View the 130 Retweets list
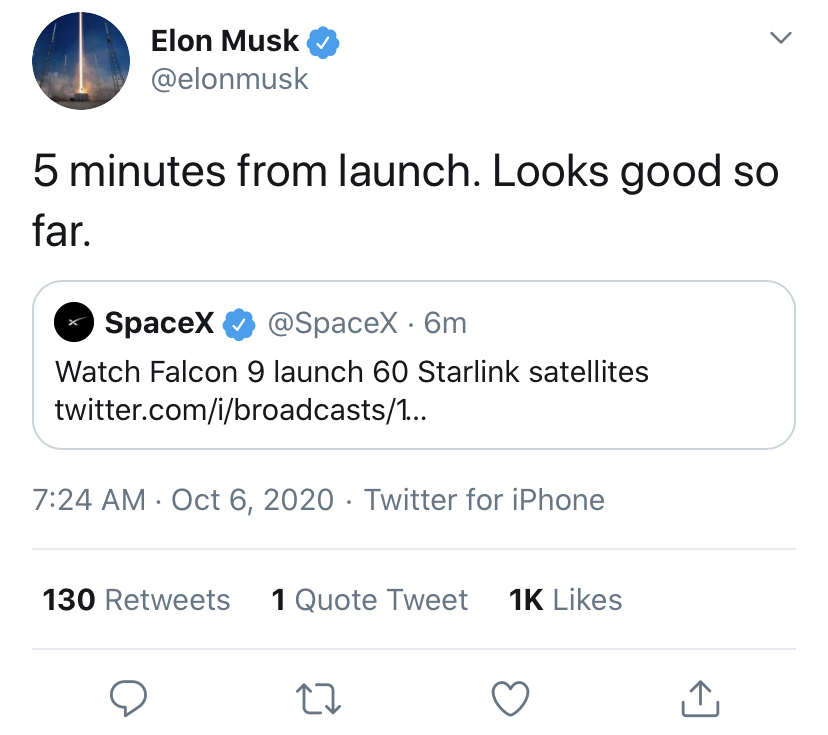828x735 pixels. 137,600
